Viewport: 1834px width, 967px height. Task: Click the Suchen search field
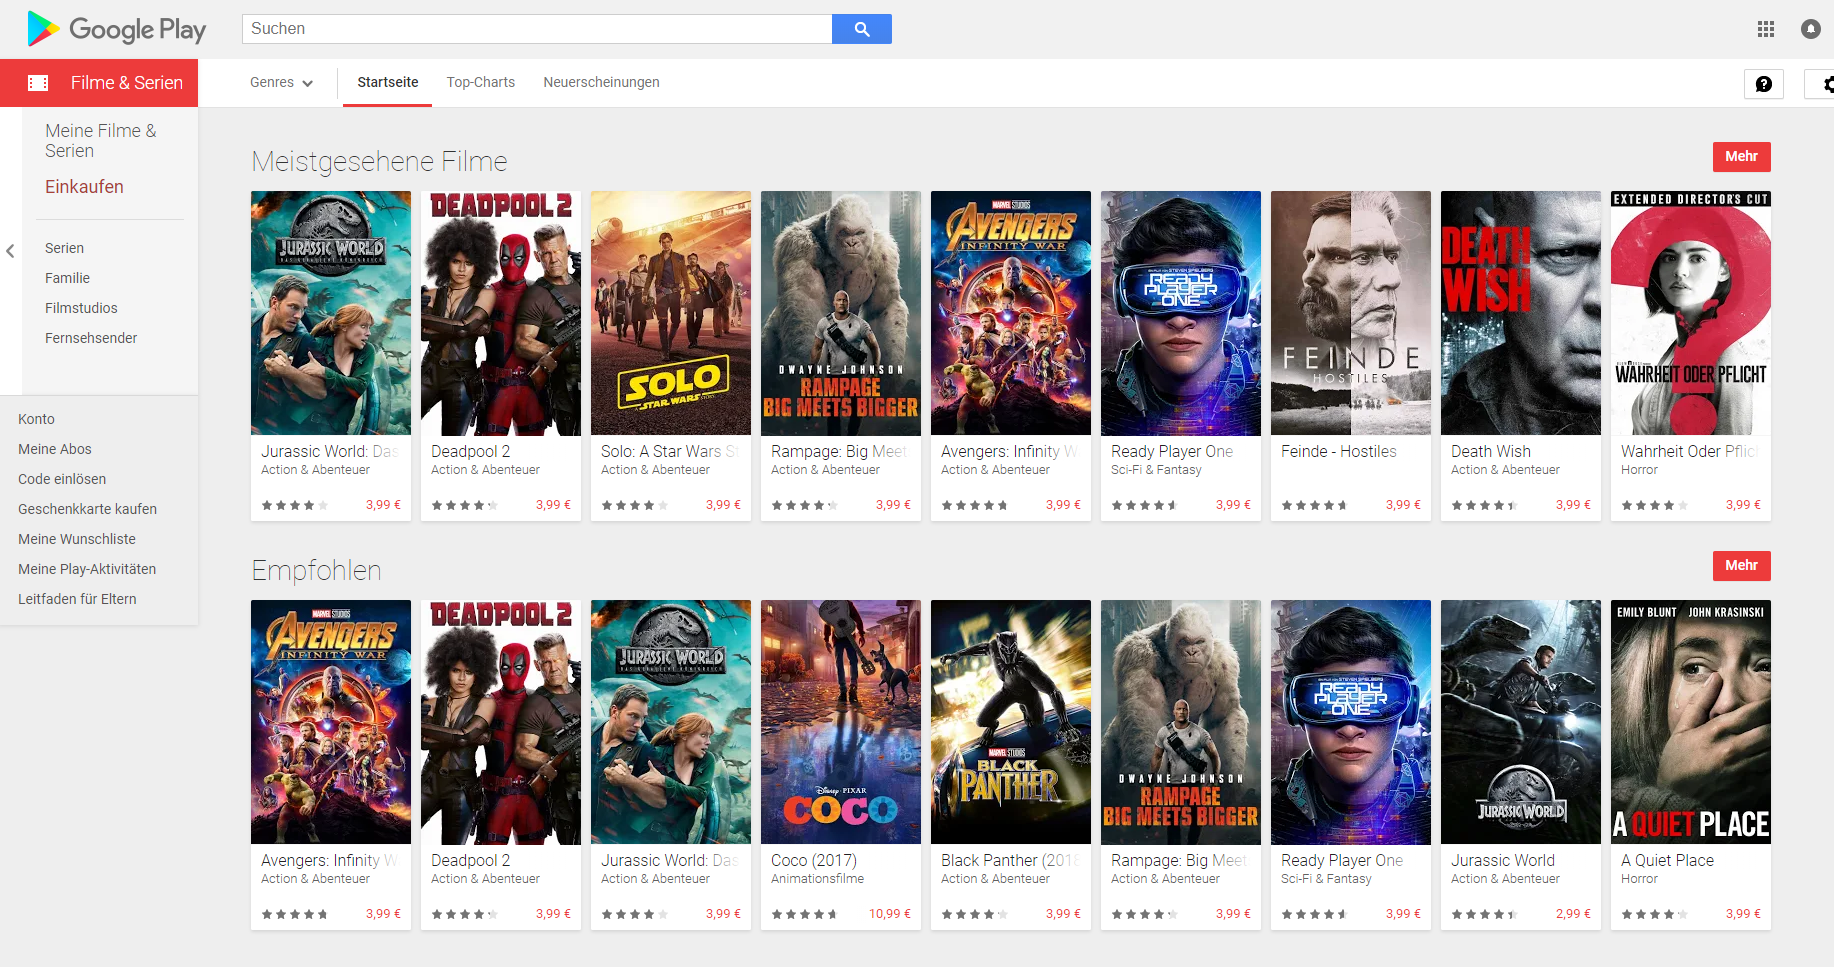[x=537, y=29]
